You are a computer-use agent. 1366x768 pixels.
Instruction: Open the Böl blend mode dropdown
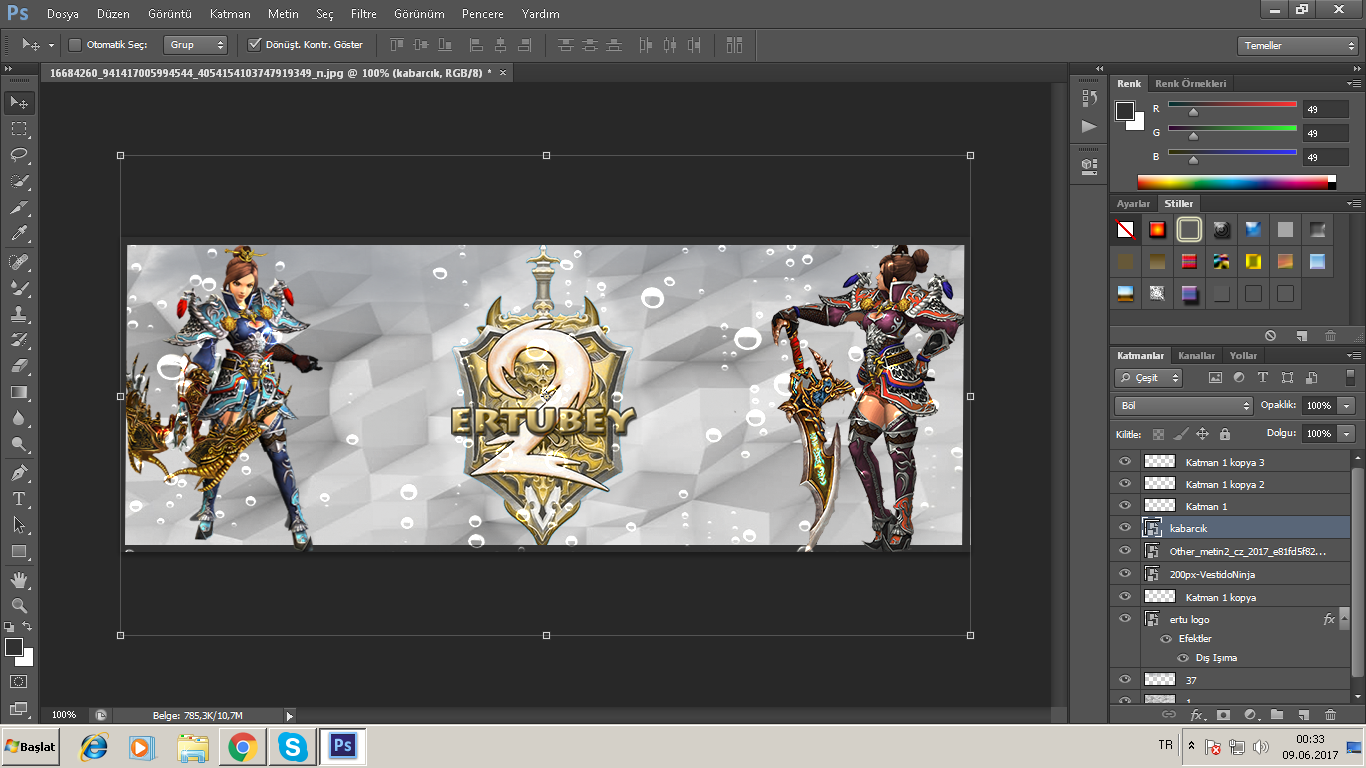click(1184, 406)
